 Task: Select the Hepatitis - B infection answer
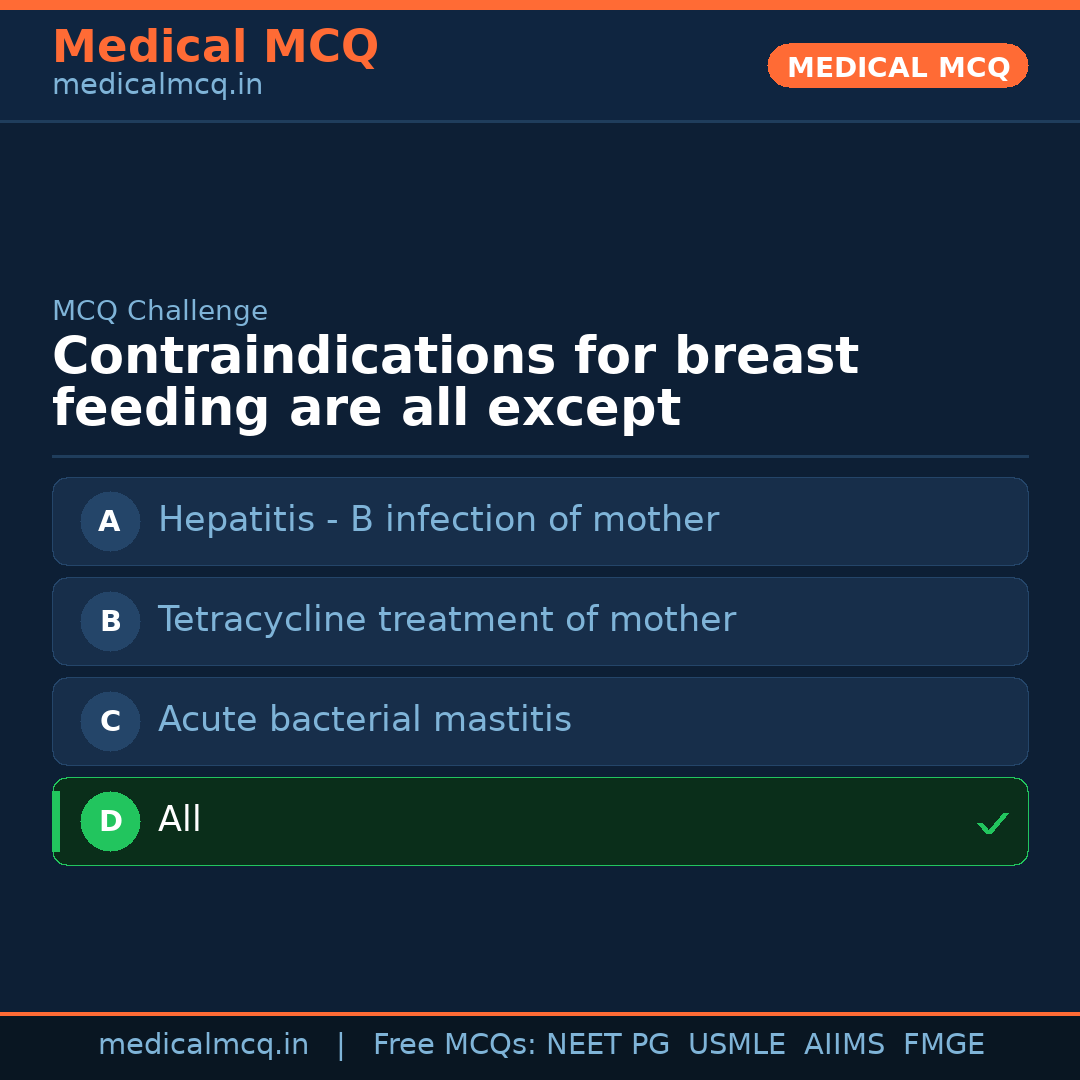coord(438,520)
